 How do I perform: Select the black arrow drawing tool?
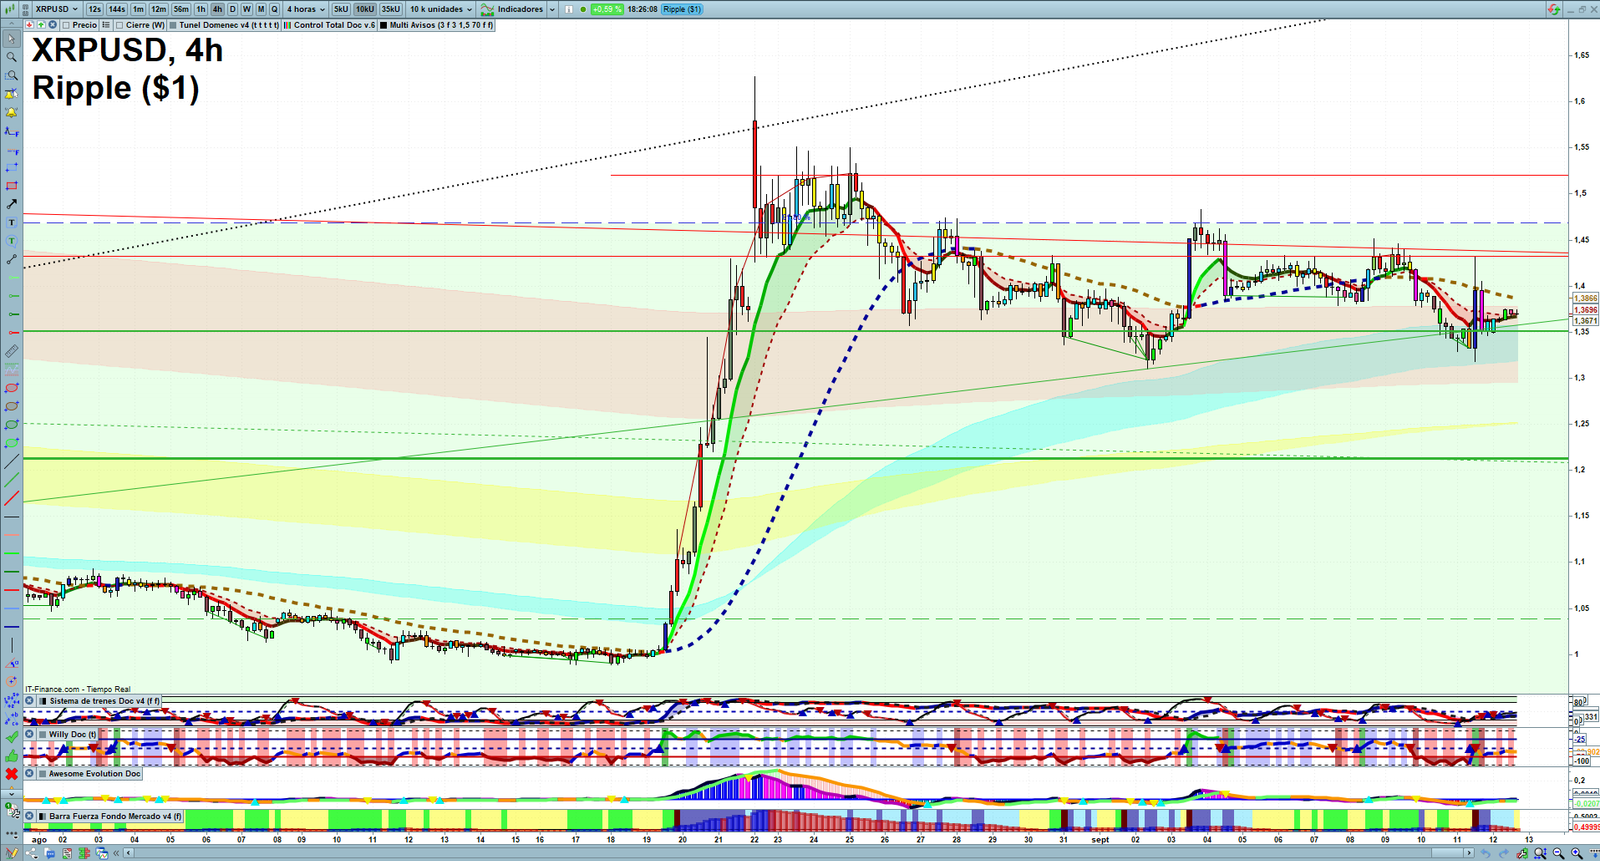(x=12, y=204)
